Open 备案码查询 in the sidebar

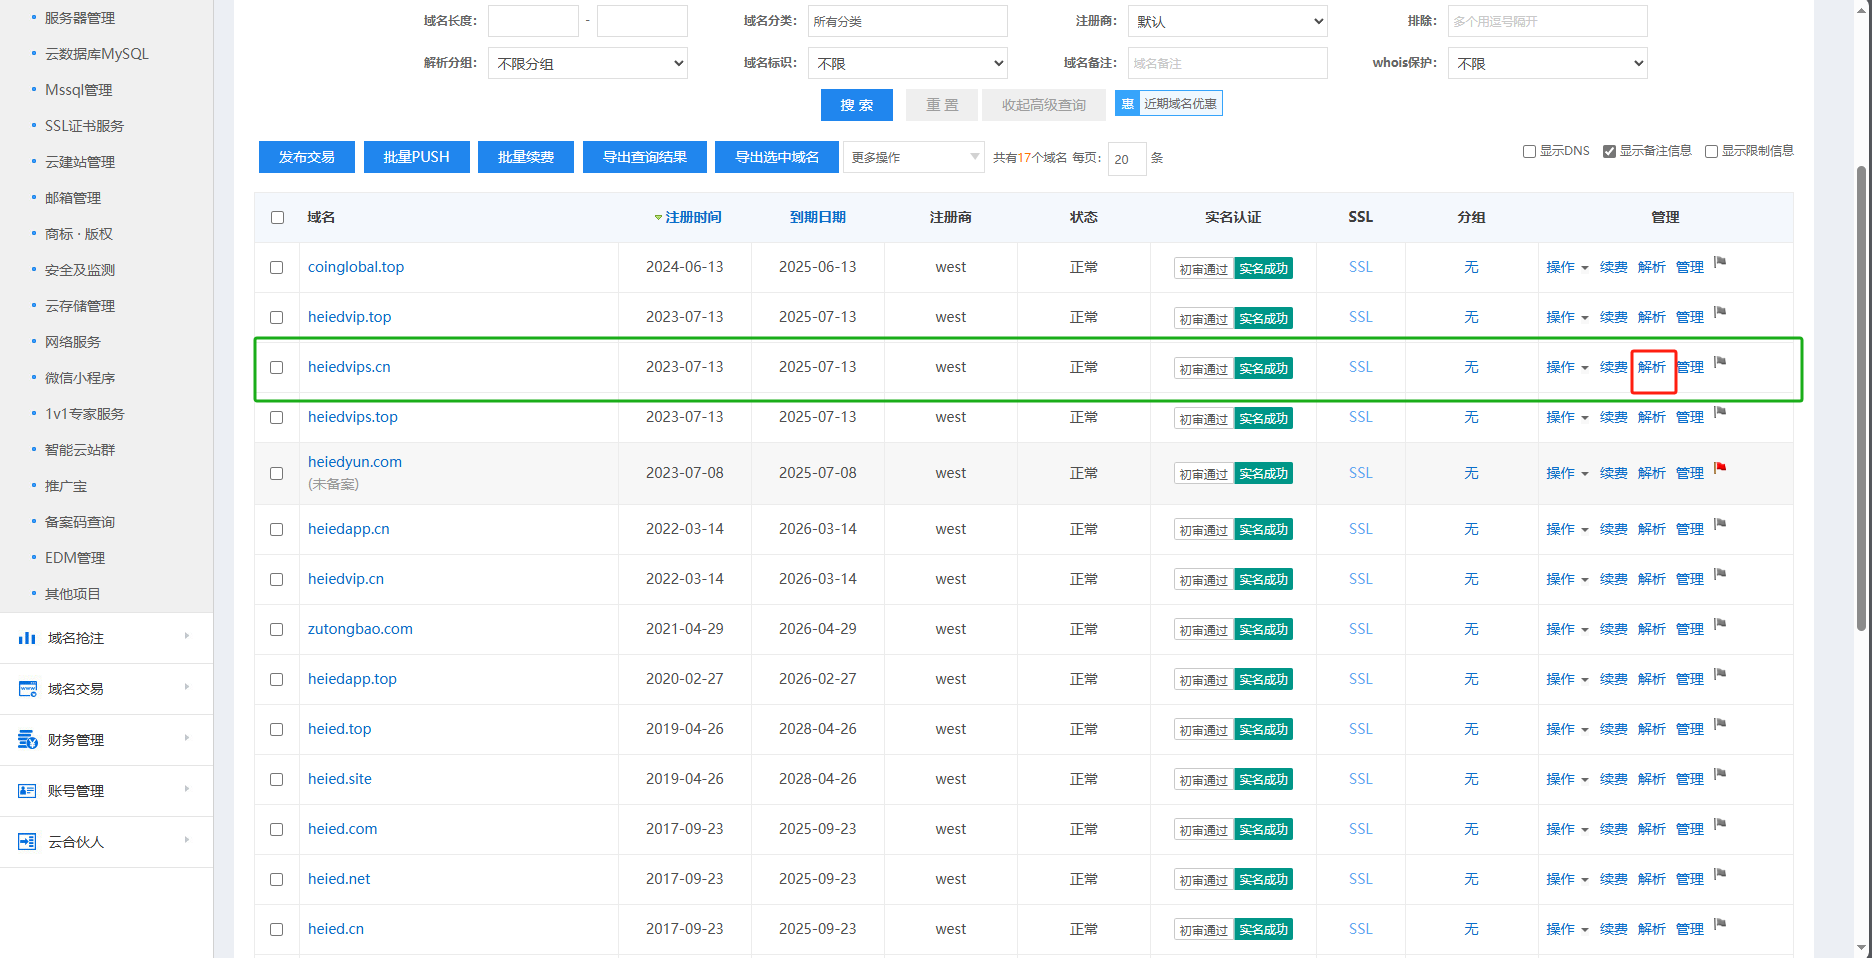point(80,522)
